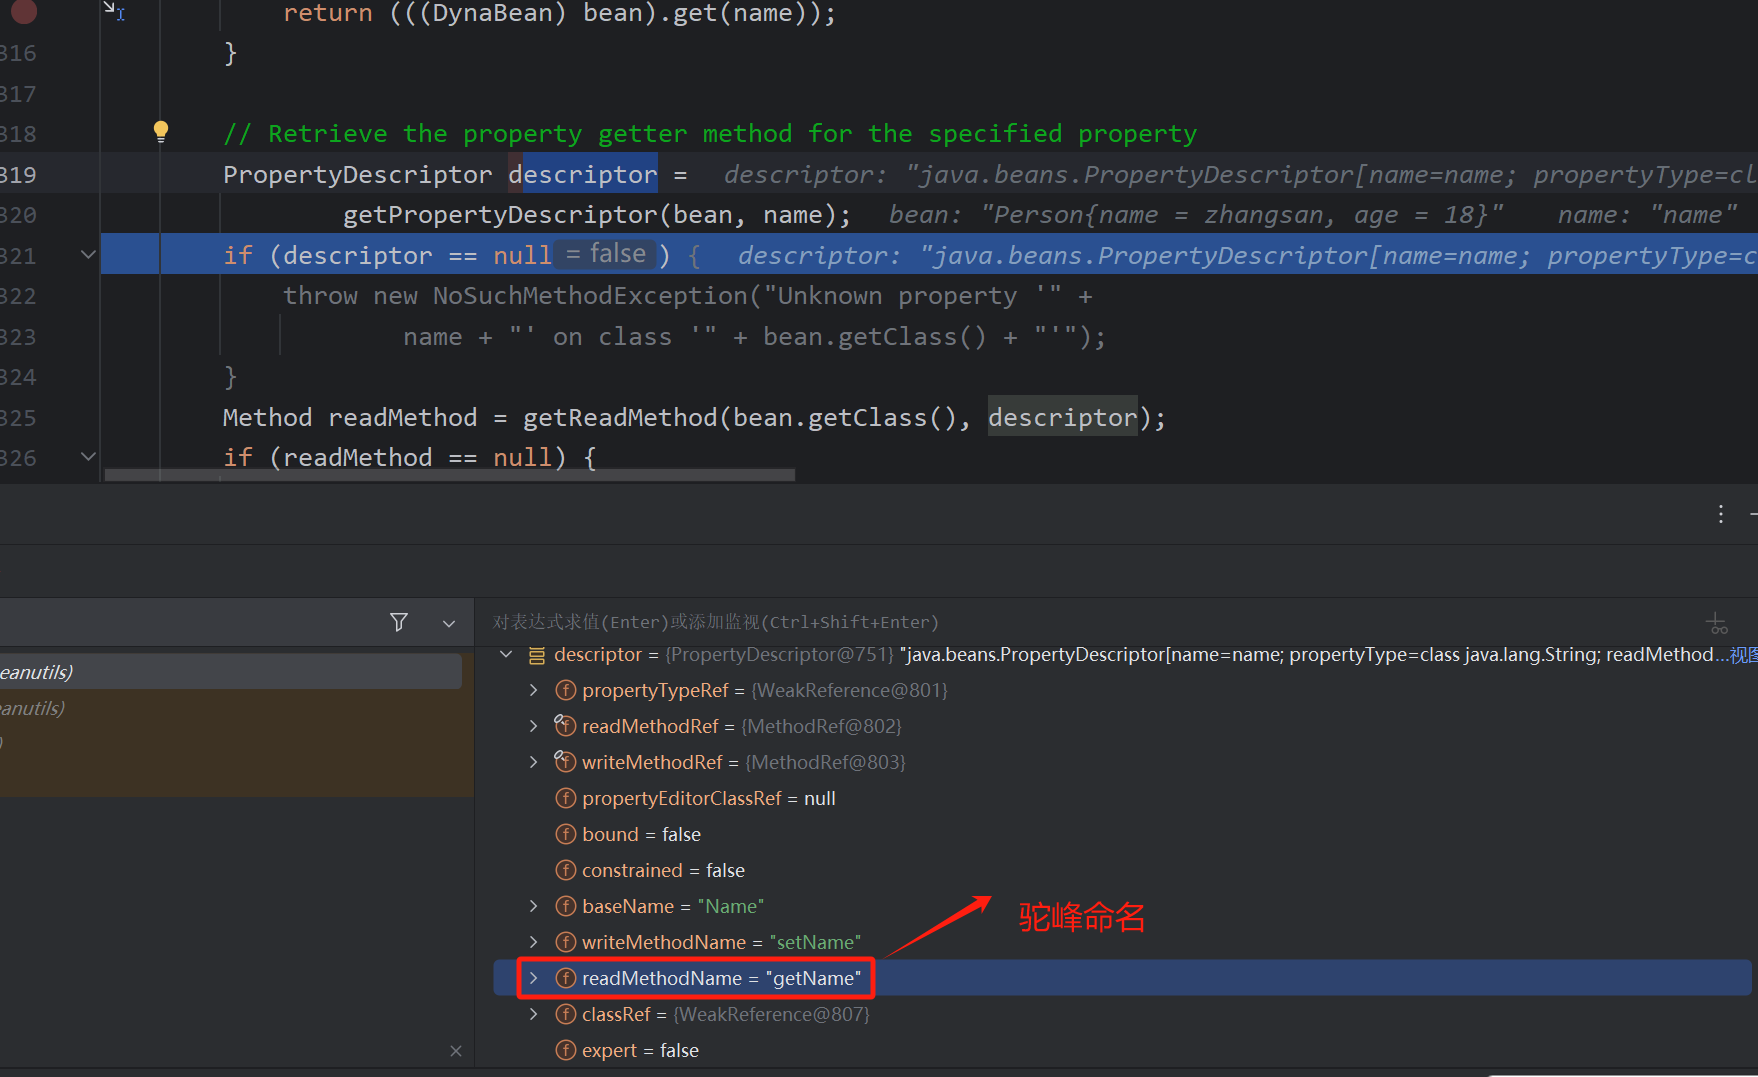Collapse the code block at line 321
The width and height of the screenshot is (1758, 1077).
pyautogui.click(x=88, y=255)
